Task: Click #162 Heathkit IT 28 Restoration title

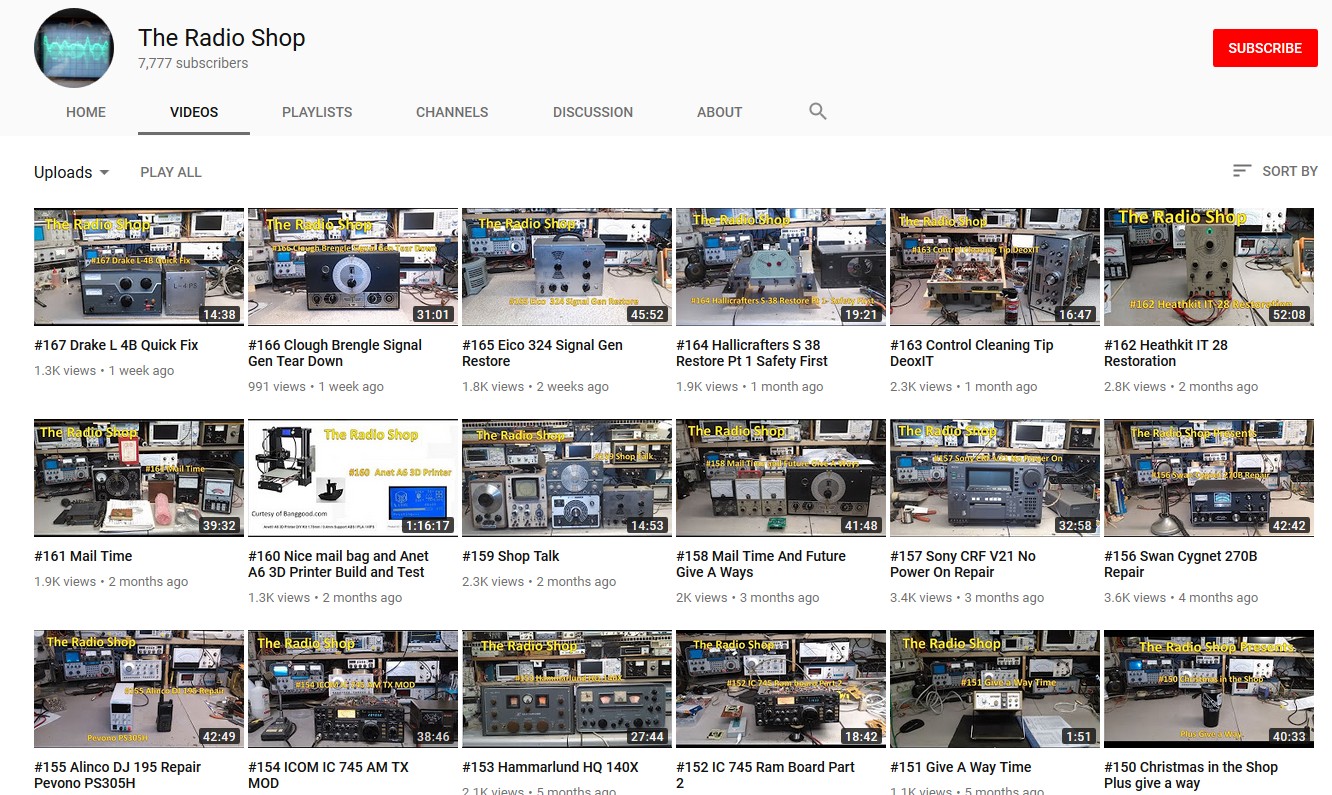Action: pyautogui.click(x=1165, y=353)
